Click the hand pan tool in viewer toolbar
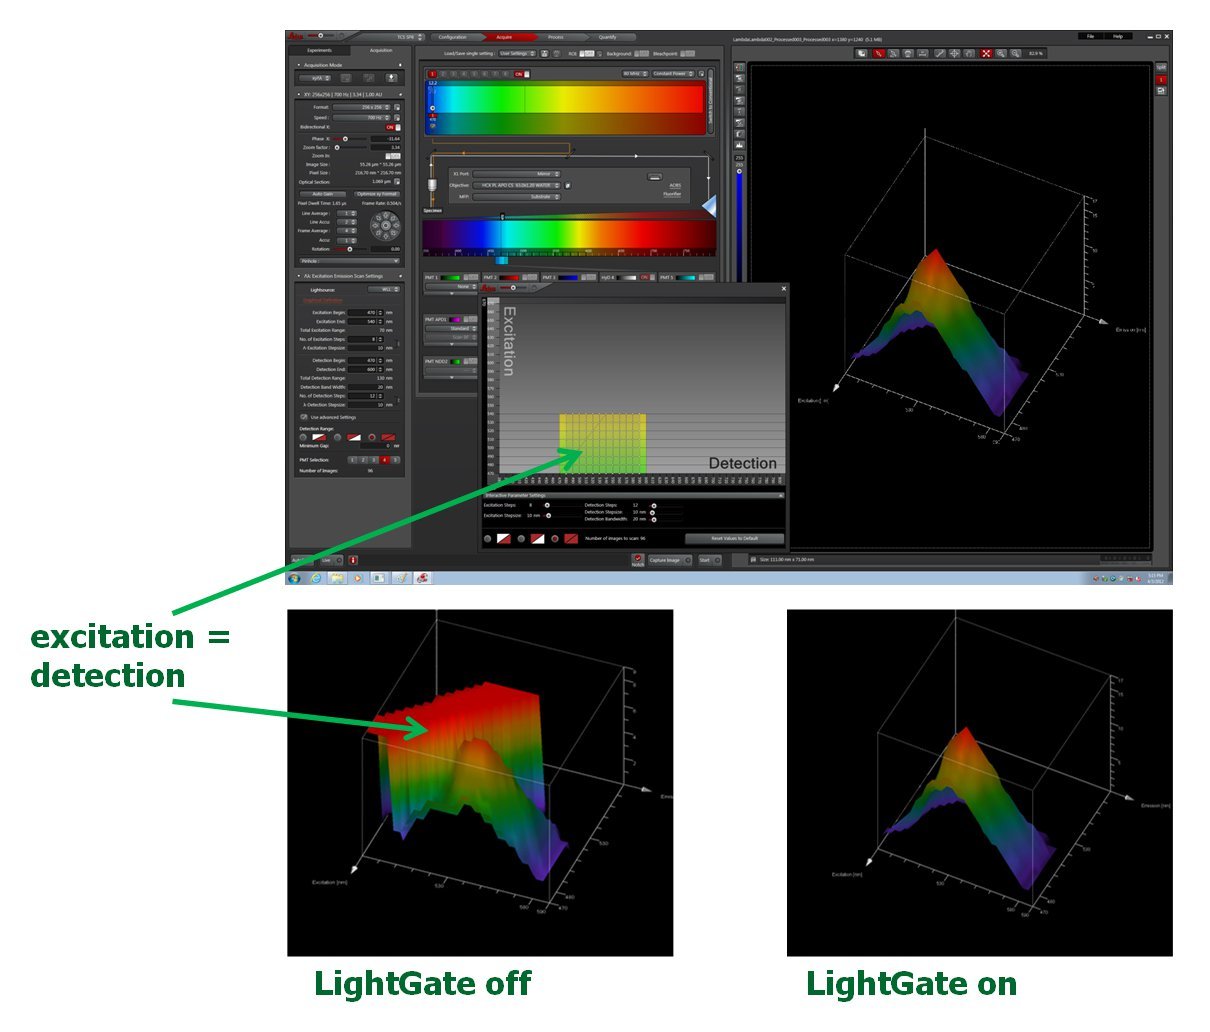1210x1032 pixels. pos(970,53)
